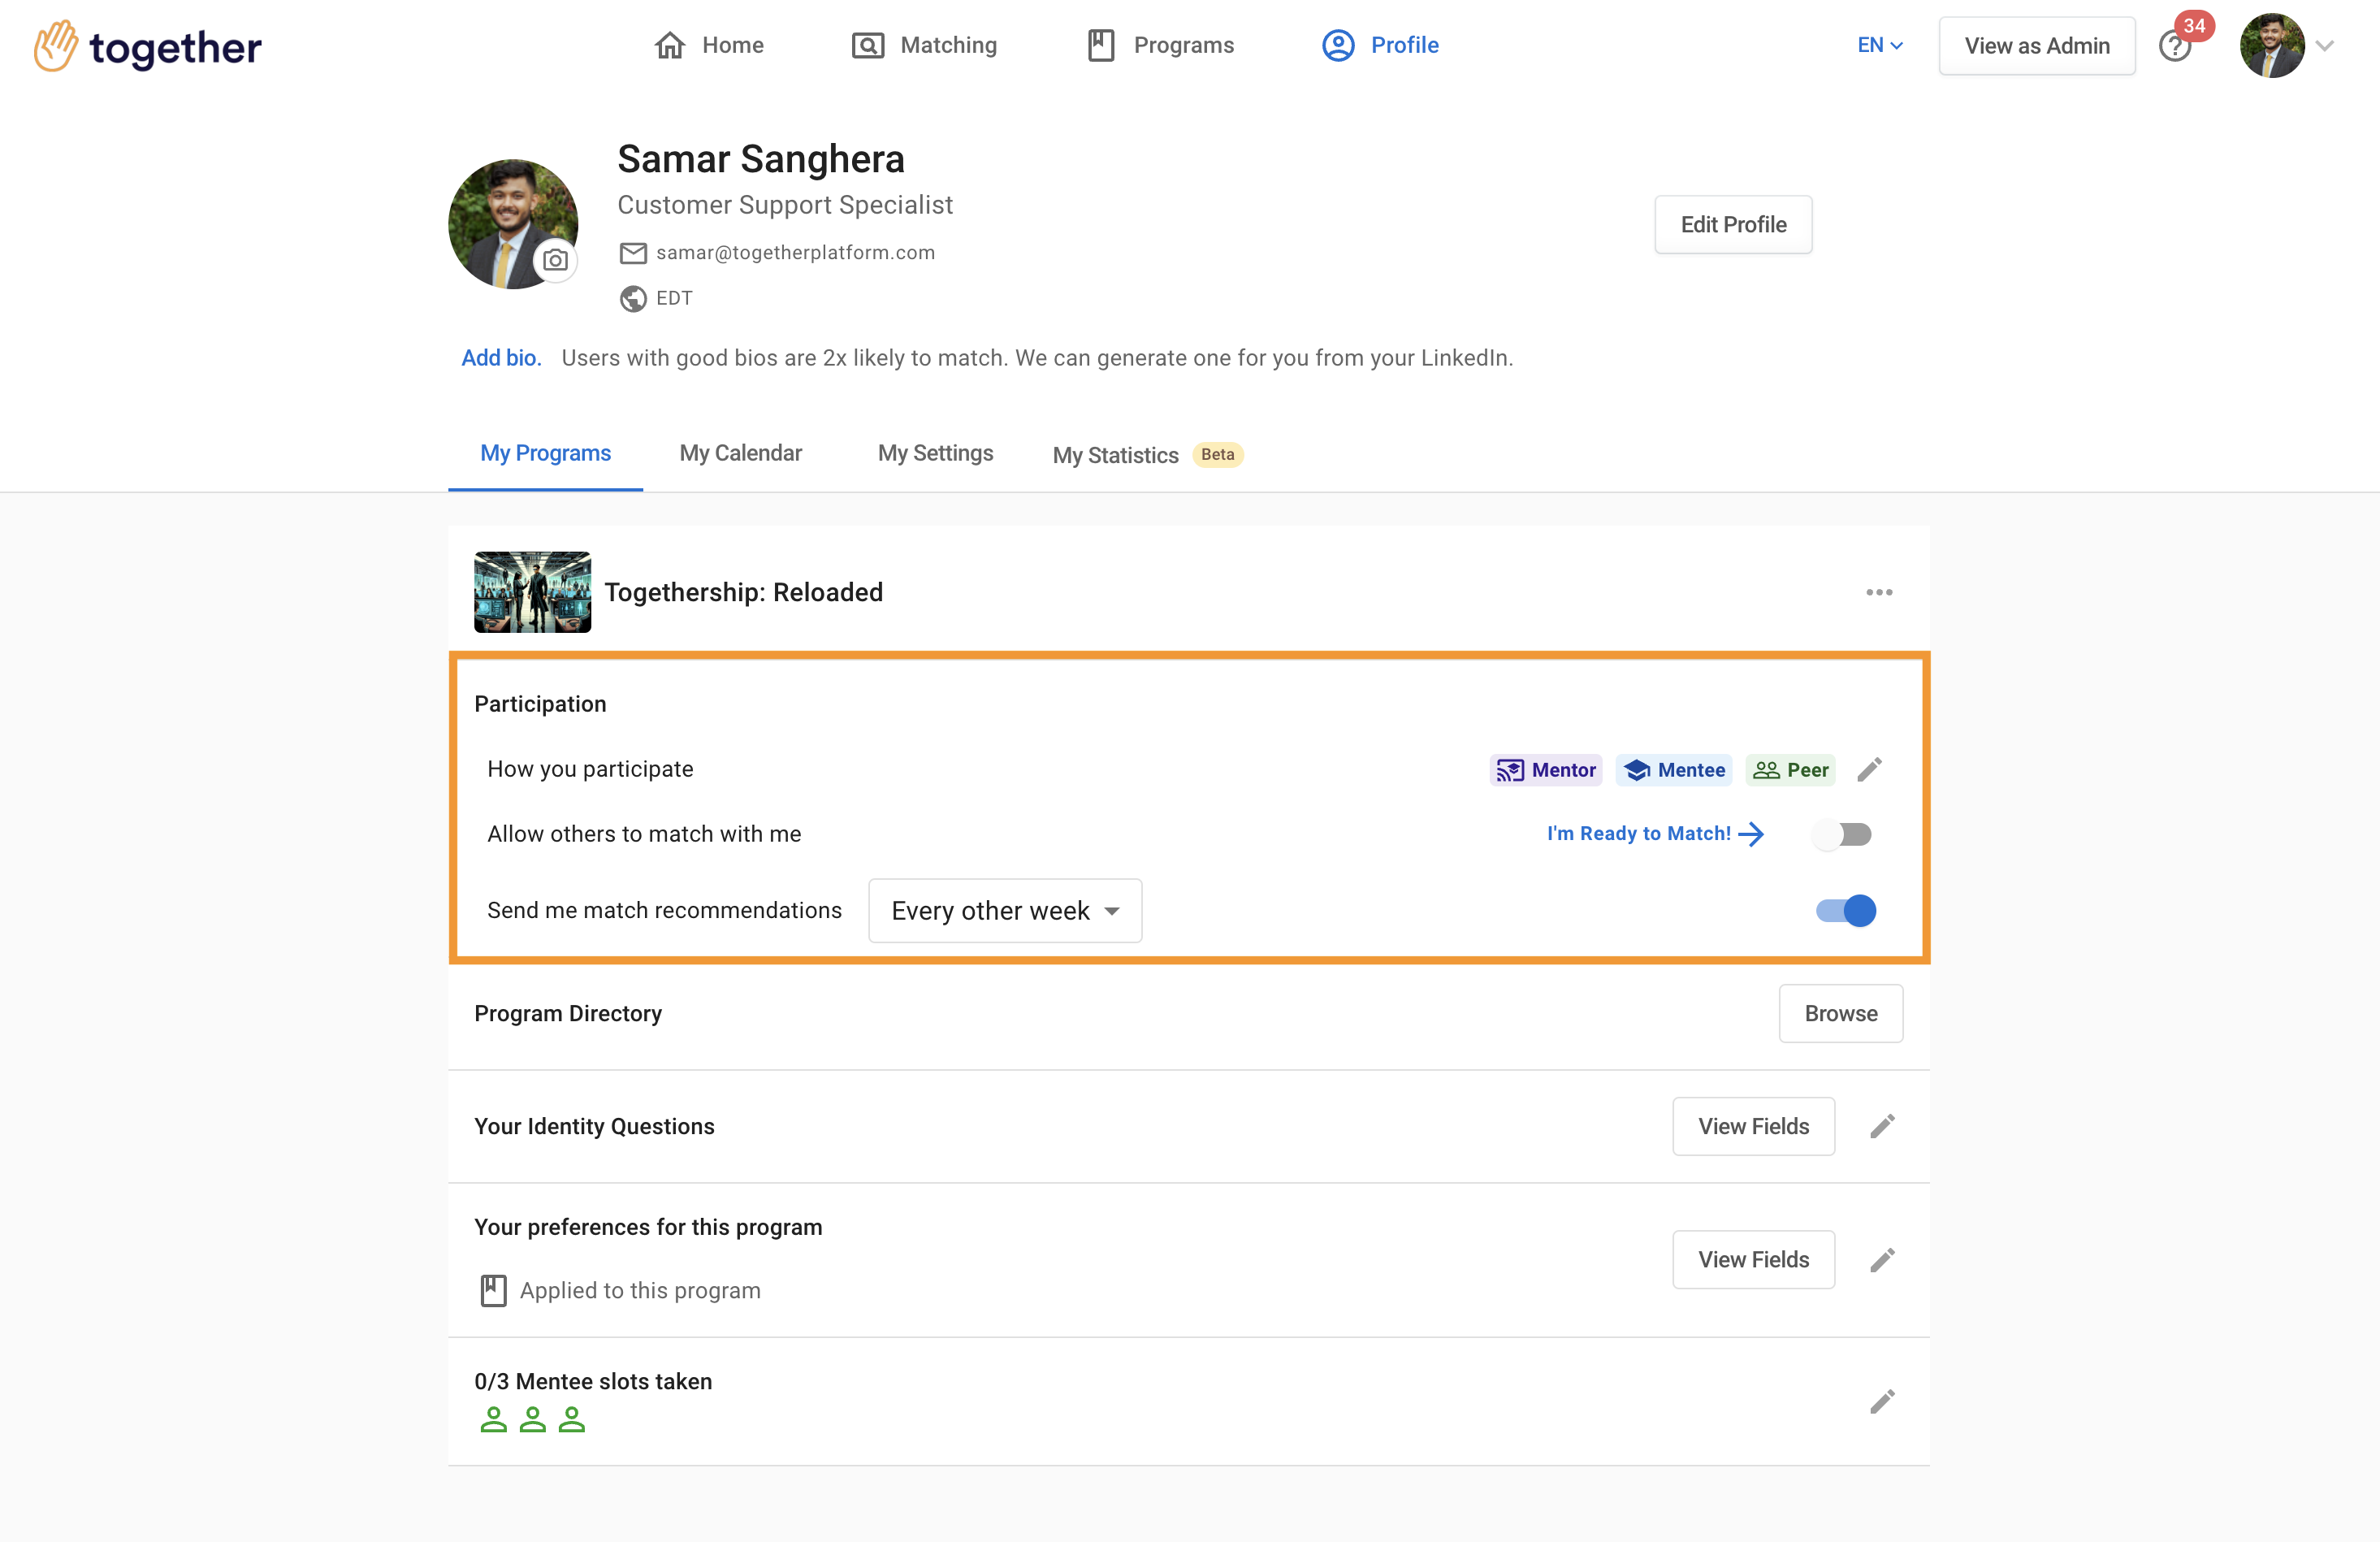Click the large Samar Sanghera profile photo

click(x=513, y=224)
